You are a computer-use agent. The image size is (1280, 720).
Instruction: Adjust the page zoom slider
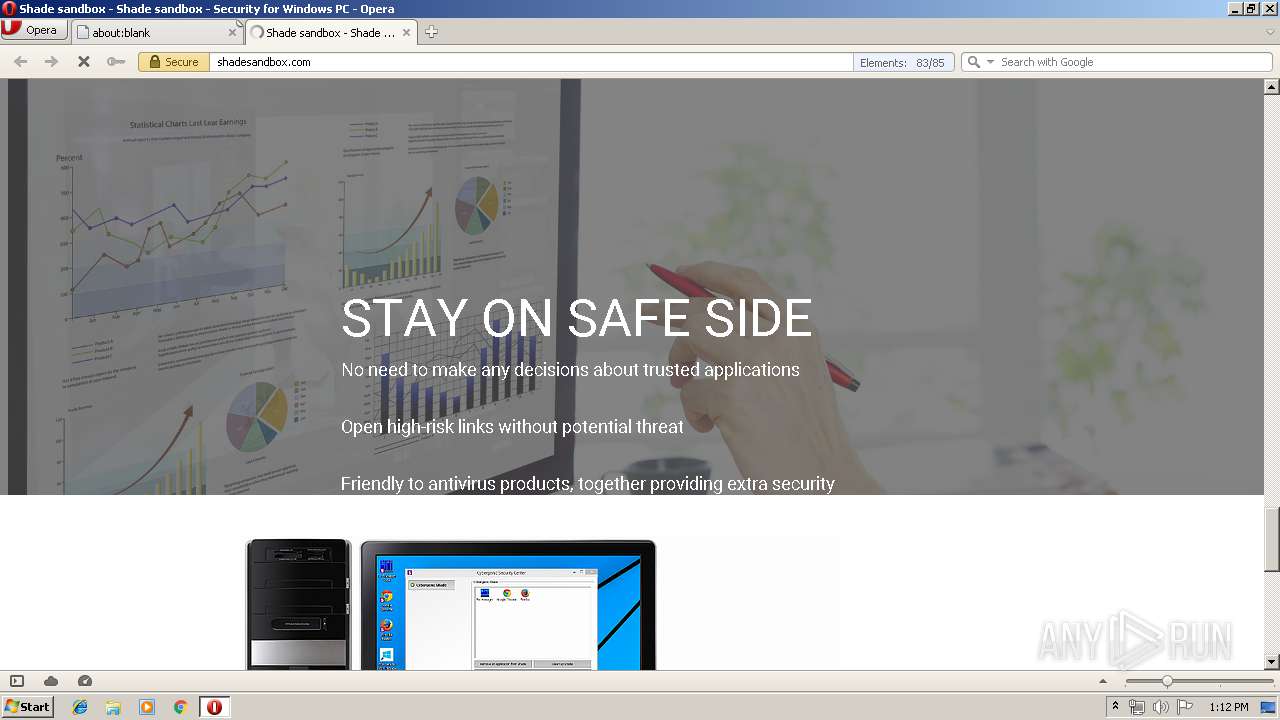click(1198, 681)
